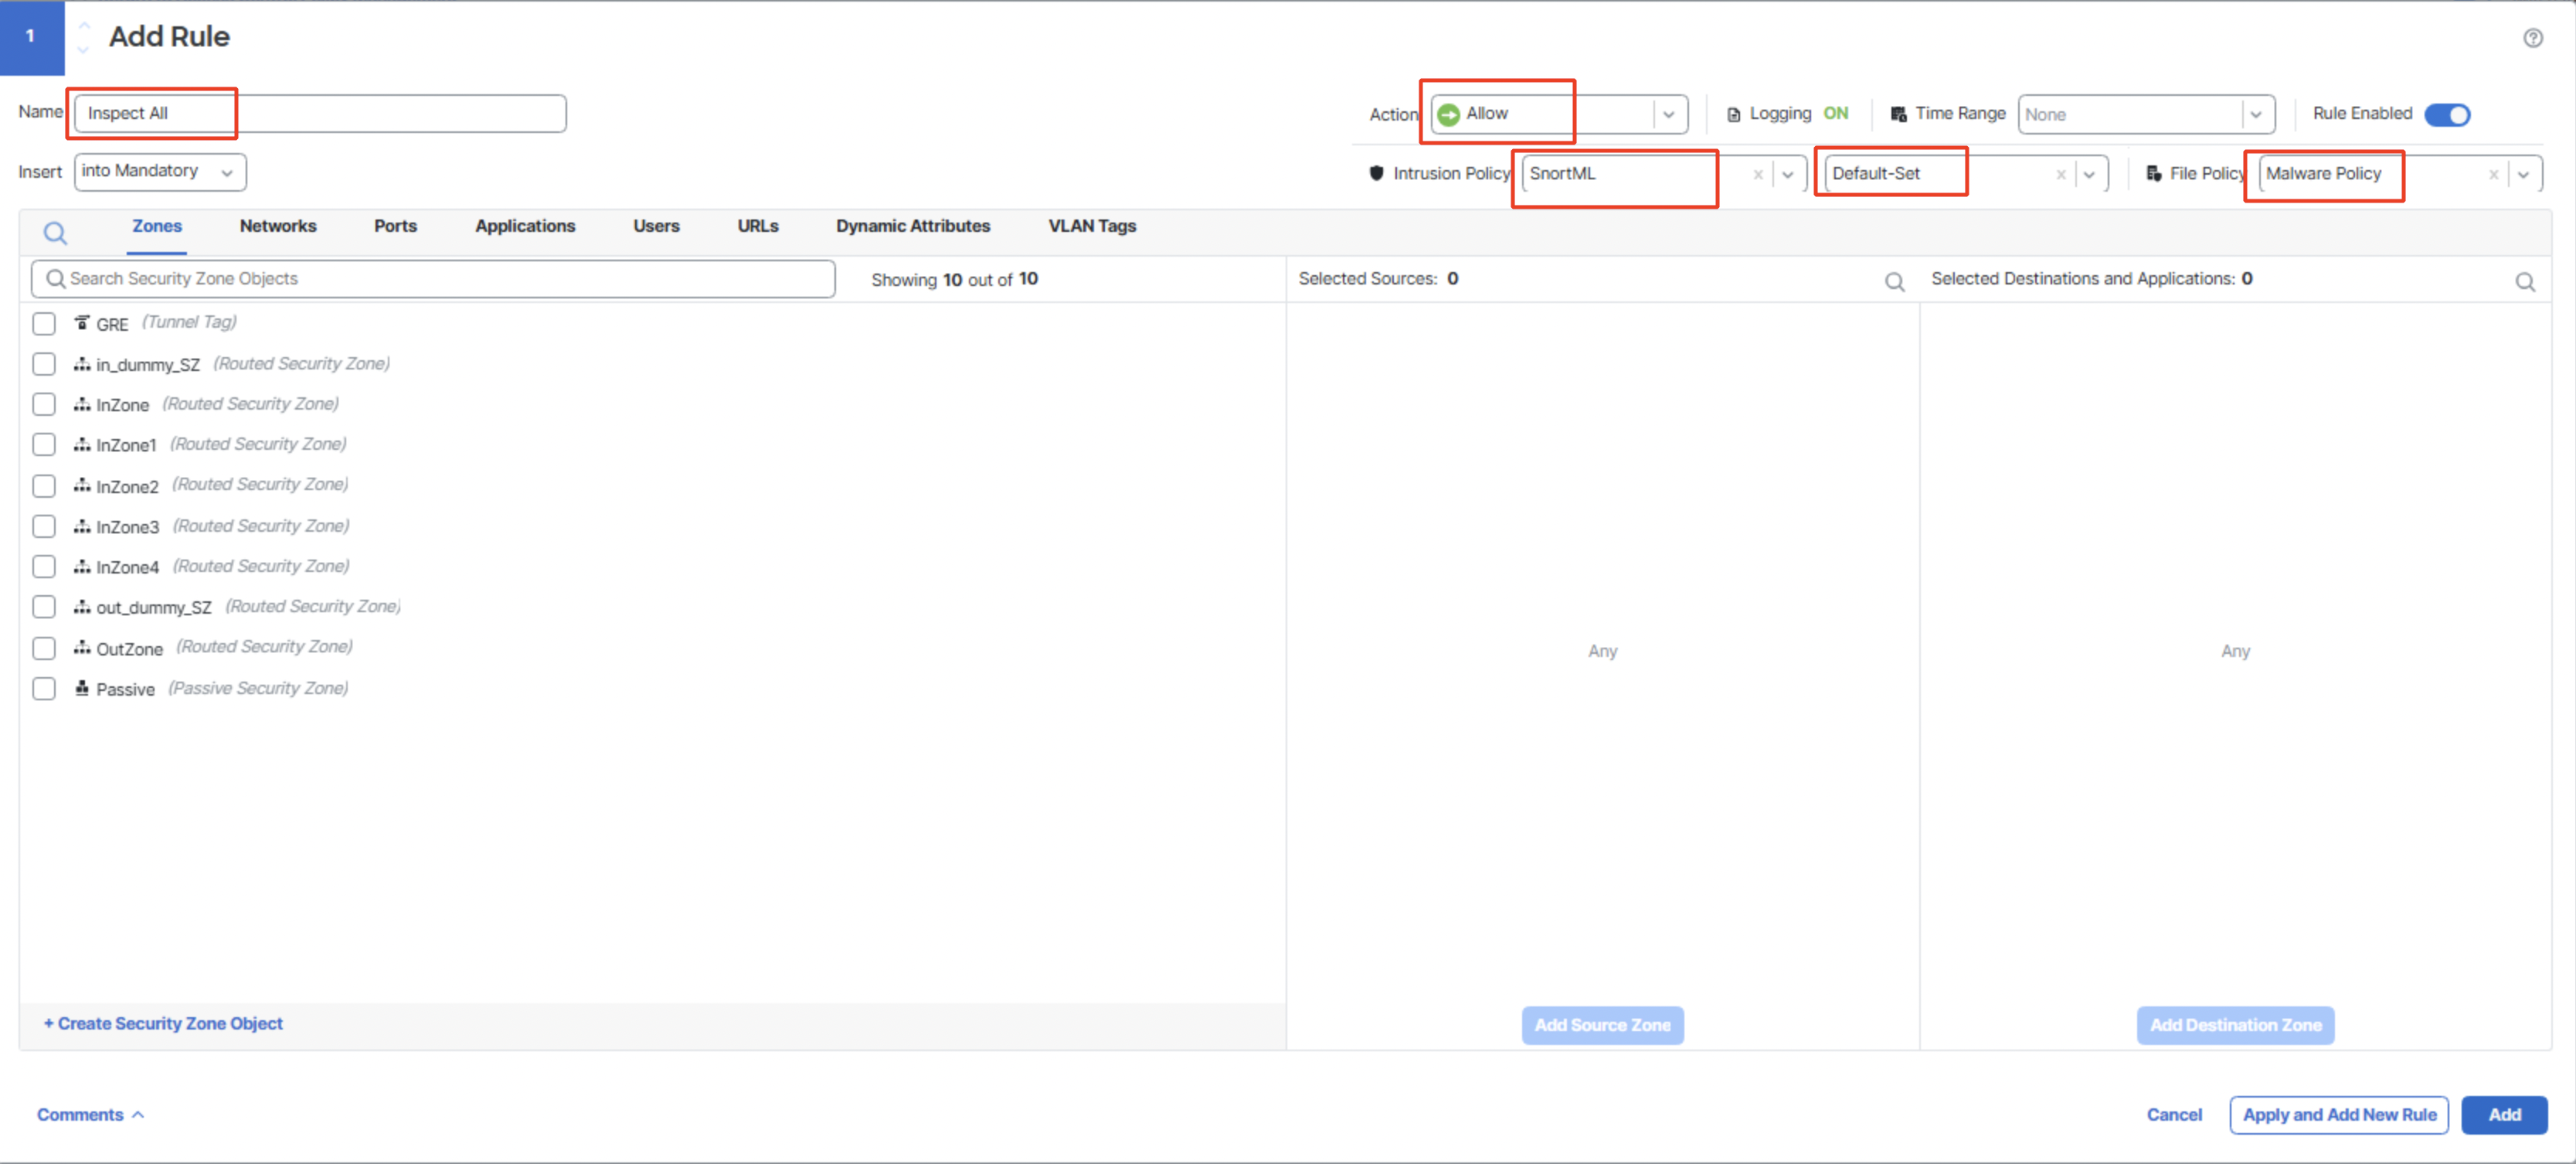This screenshot has height=1164, width=2576.
Task: Open the Applications tab
Action: [x=524, y=226]
